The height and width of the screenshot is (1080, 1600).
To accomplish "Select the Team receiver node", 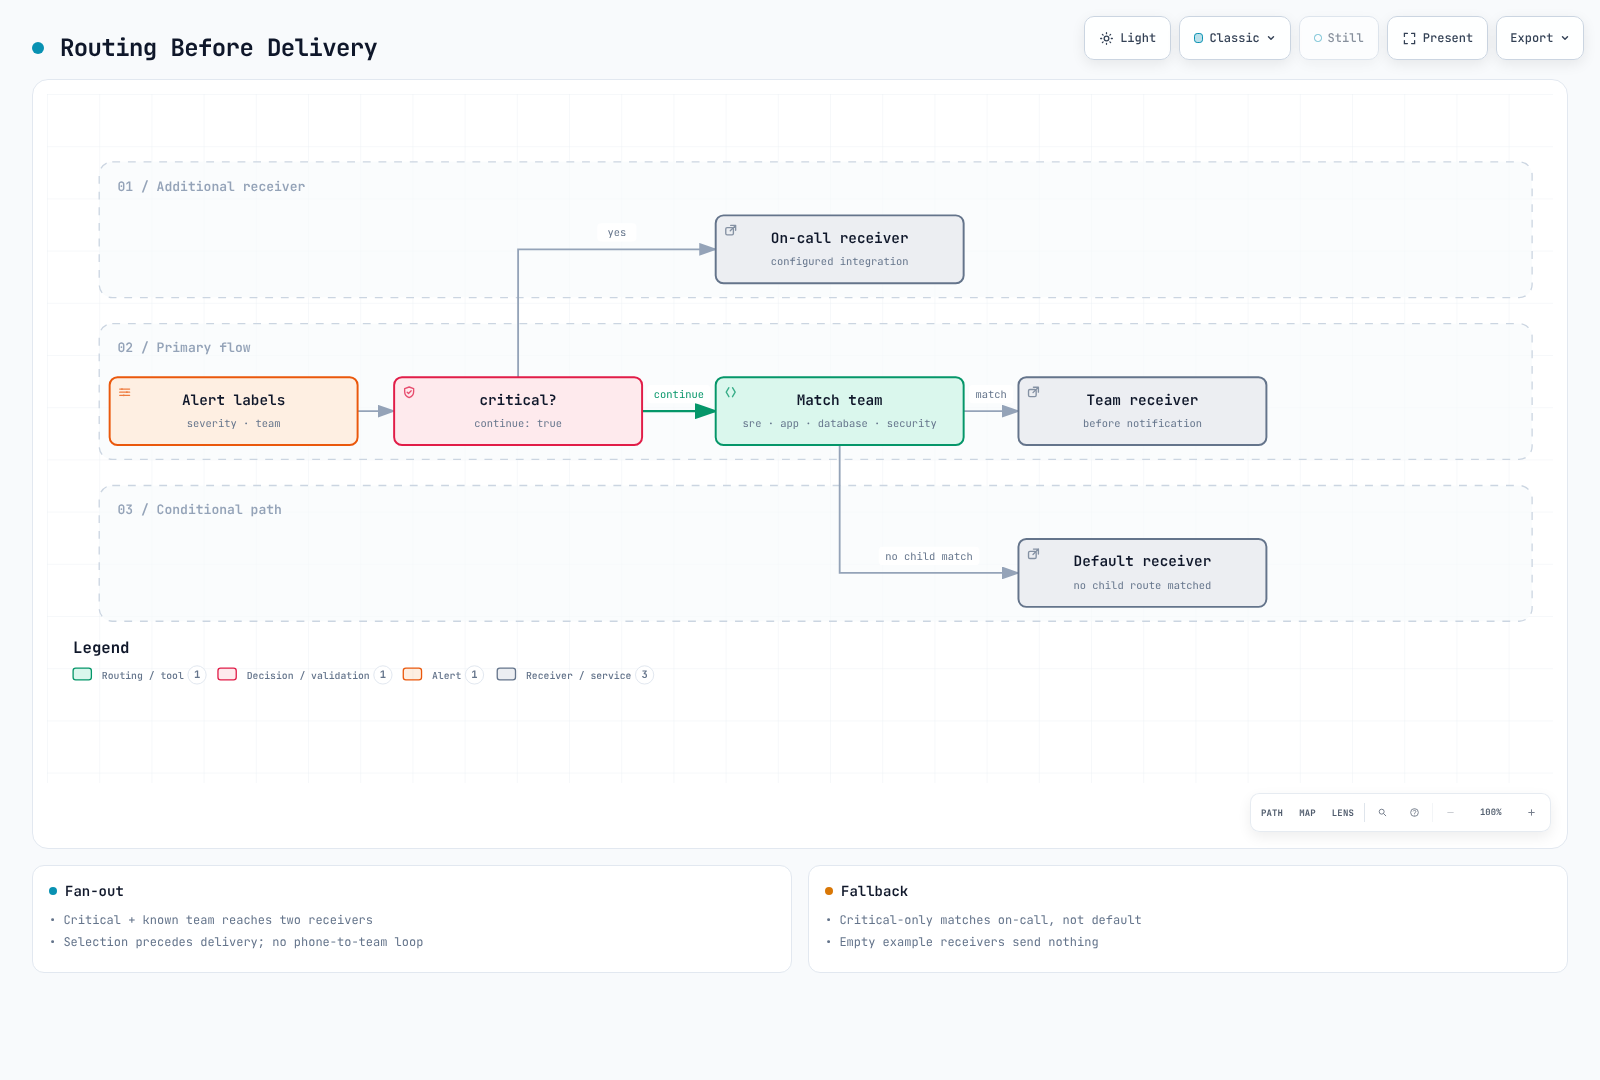I will pyautogui.click(x=1142, y=411).
